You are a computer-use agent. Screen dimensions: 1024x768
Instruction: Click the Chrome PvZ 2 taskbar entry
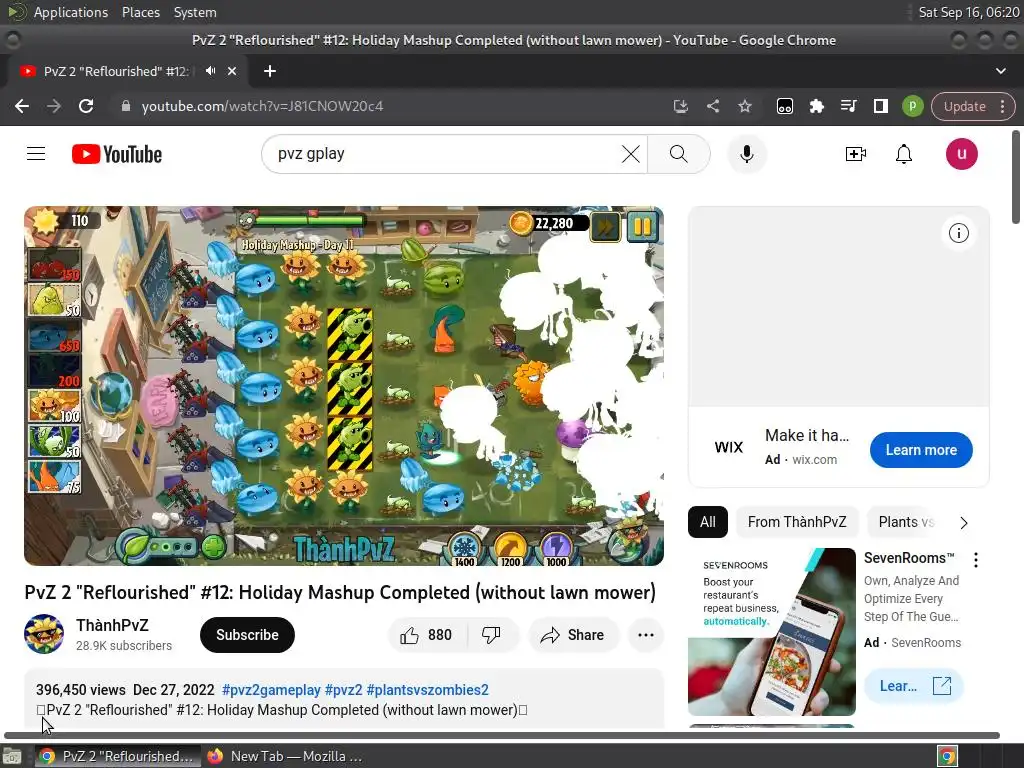[x=118, y=756]
